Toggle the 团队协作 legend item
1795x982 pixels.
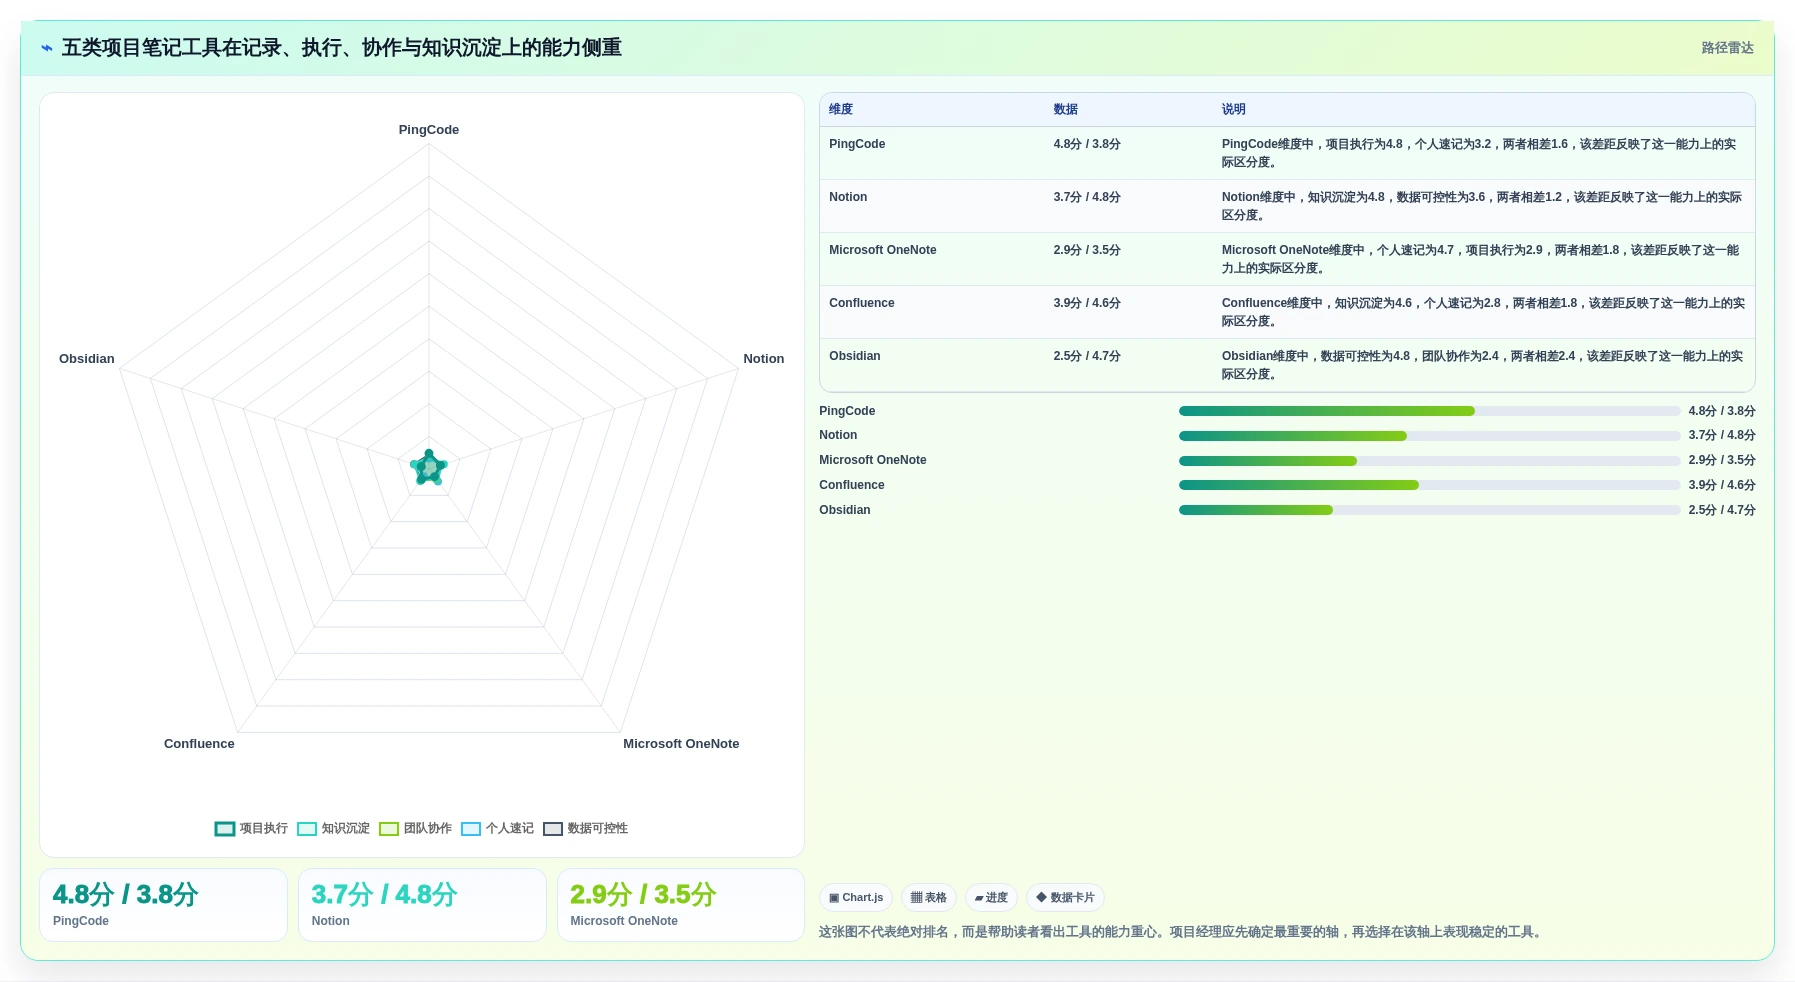point(415,828)
